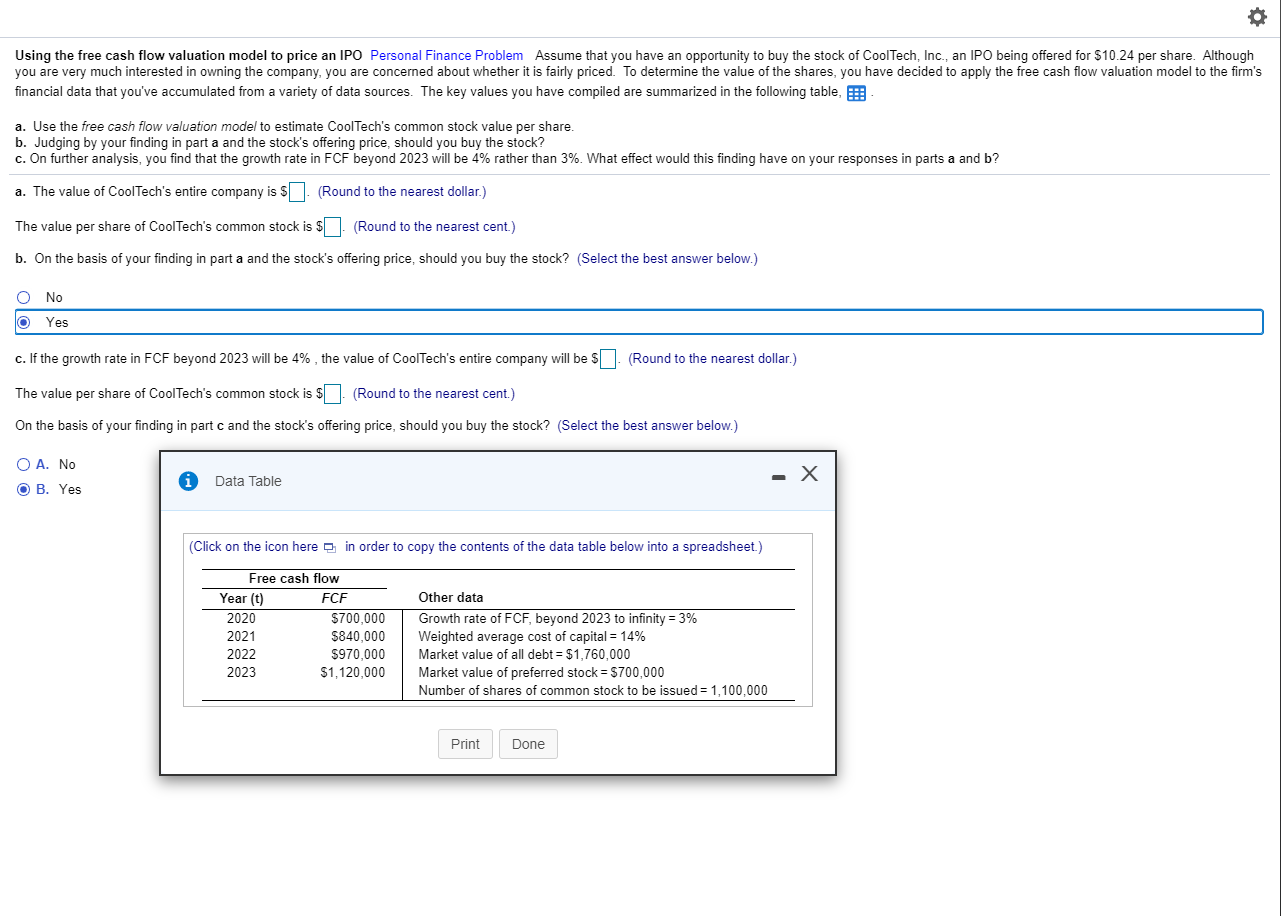Screen dimensions: 1281x916
Task: Open the data table grid icon
Action: click(857, 93)
